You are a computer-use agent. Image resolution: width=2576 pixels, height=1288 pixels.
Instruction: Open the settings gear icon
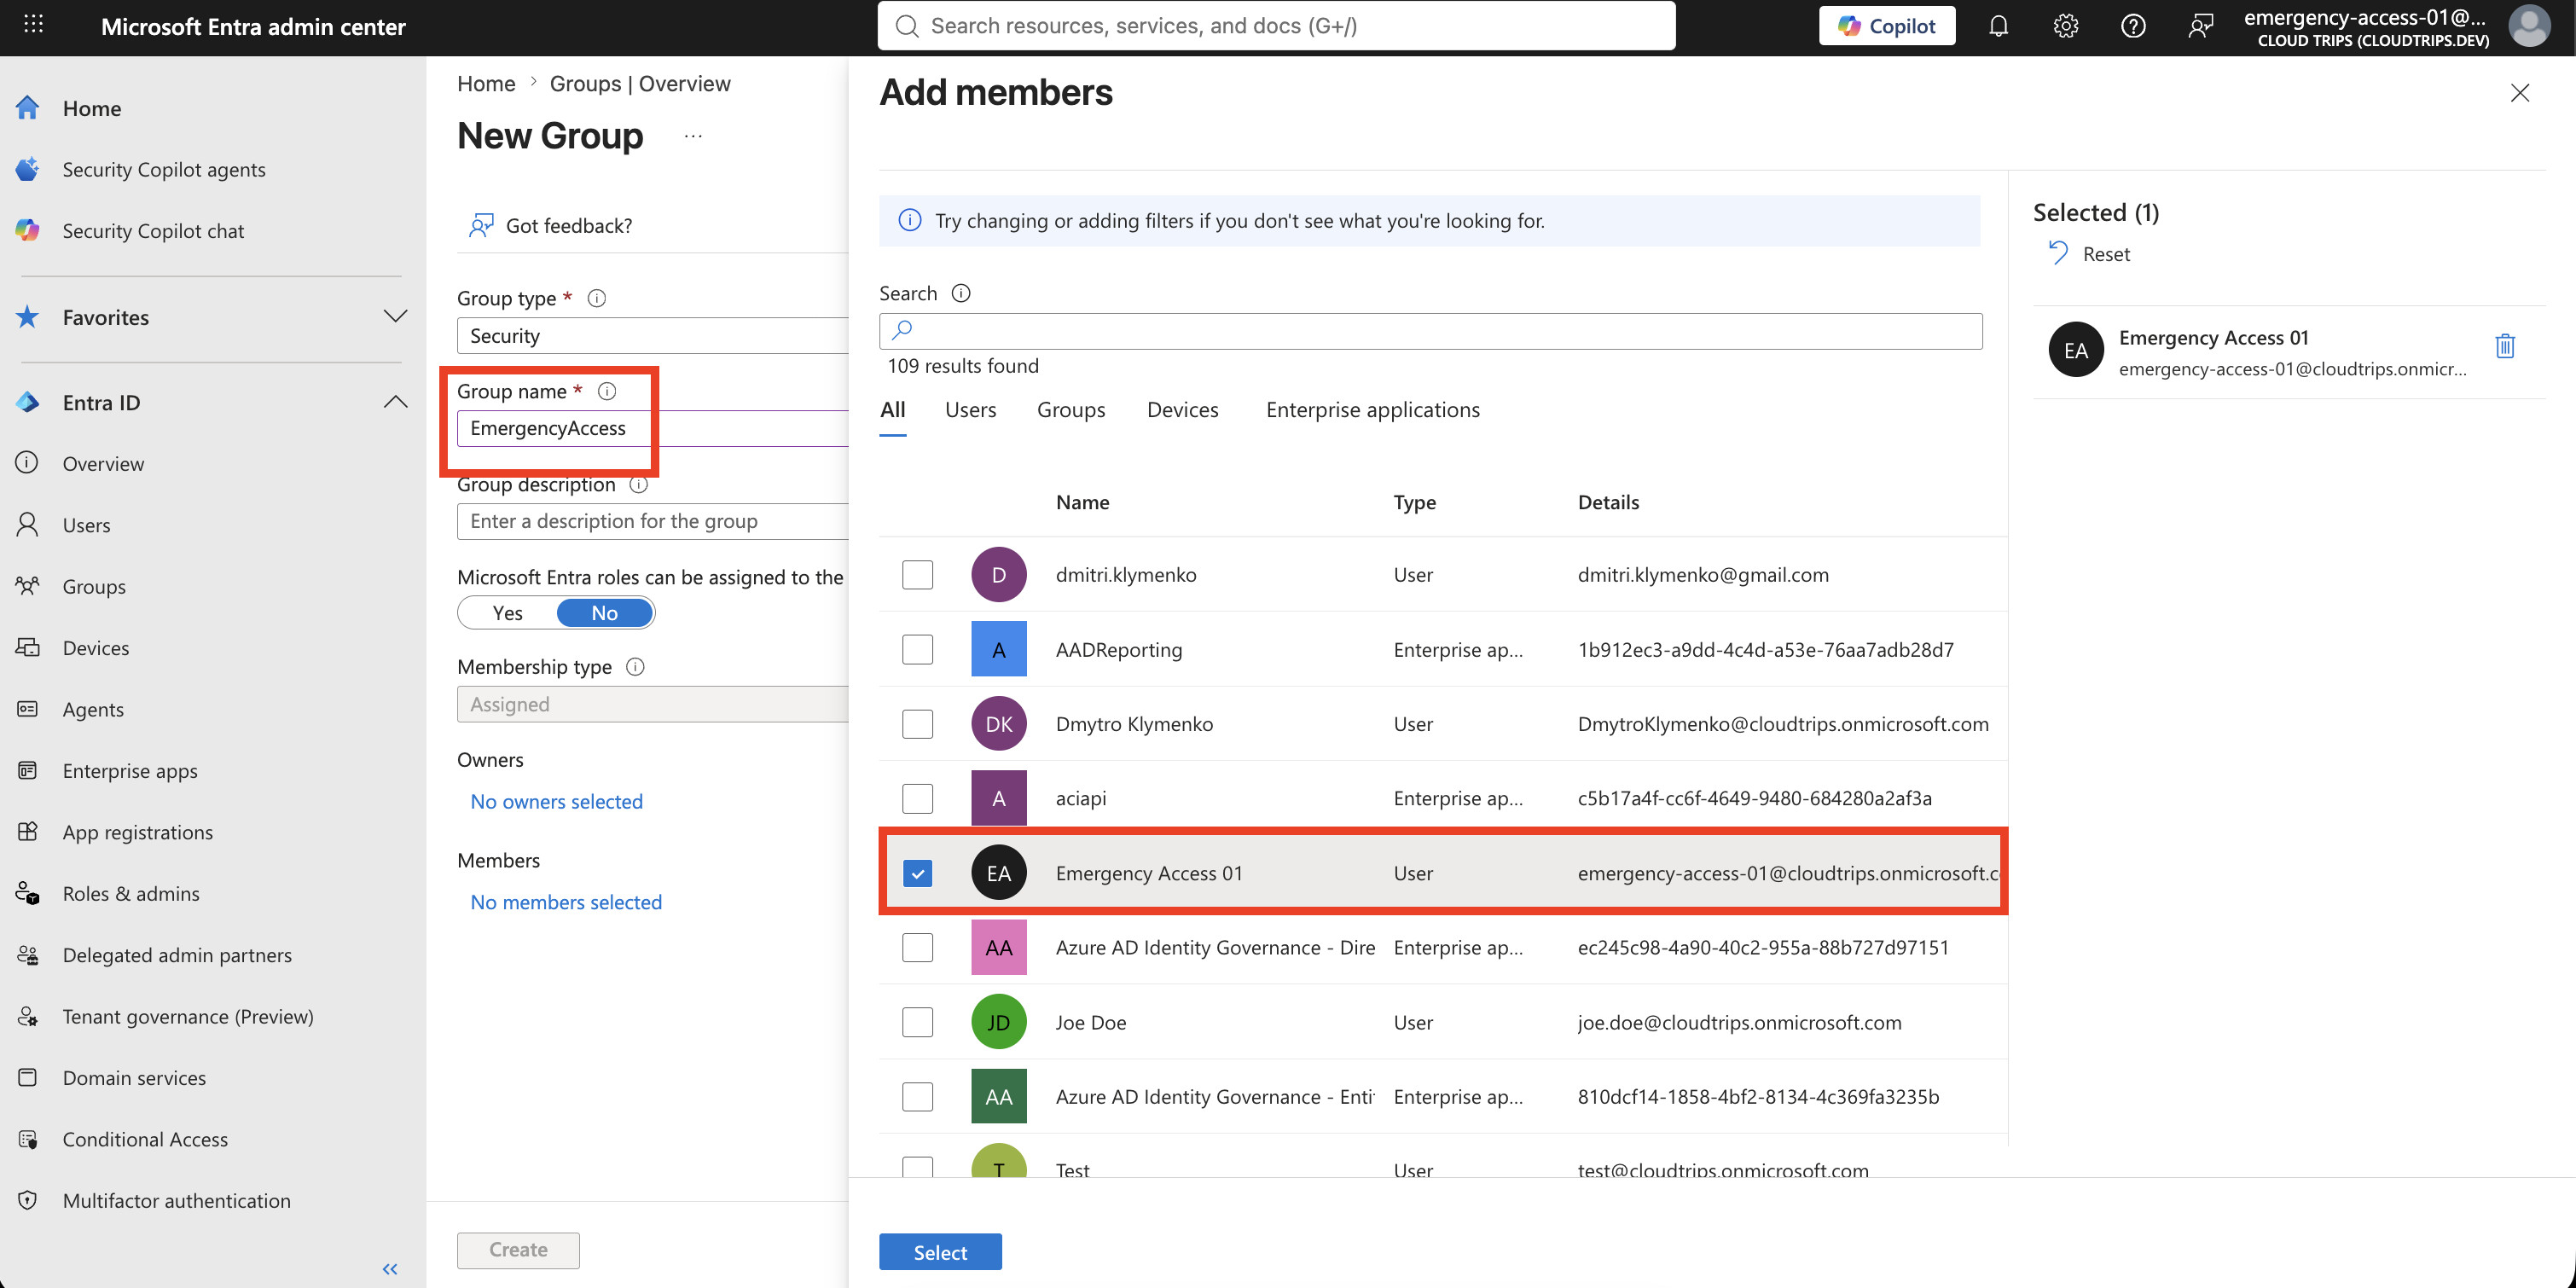point(2065,26)
